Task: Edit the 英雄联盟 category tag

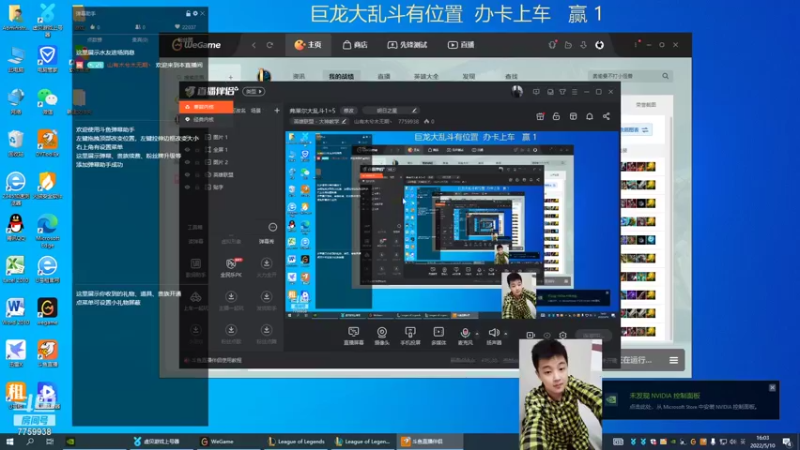Action: 319,121
